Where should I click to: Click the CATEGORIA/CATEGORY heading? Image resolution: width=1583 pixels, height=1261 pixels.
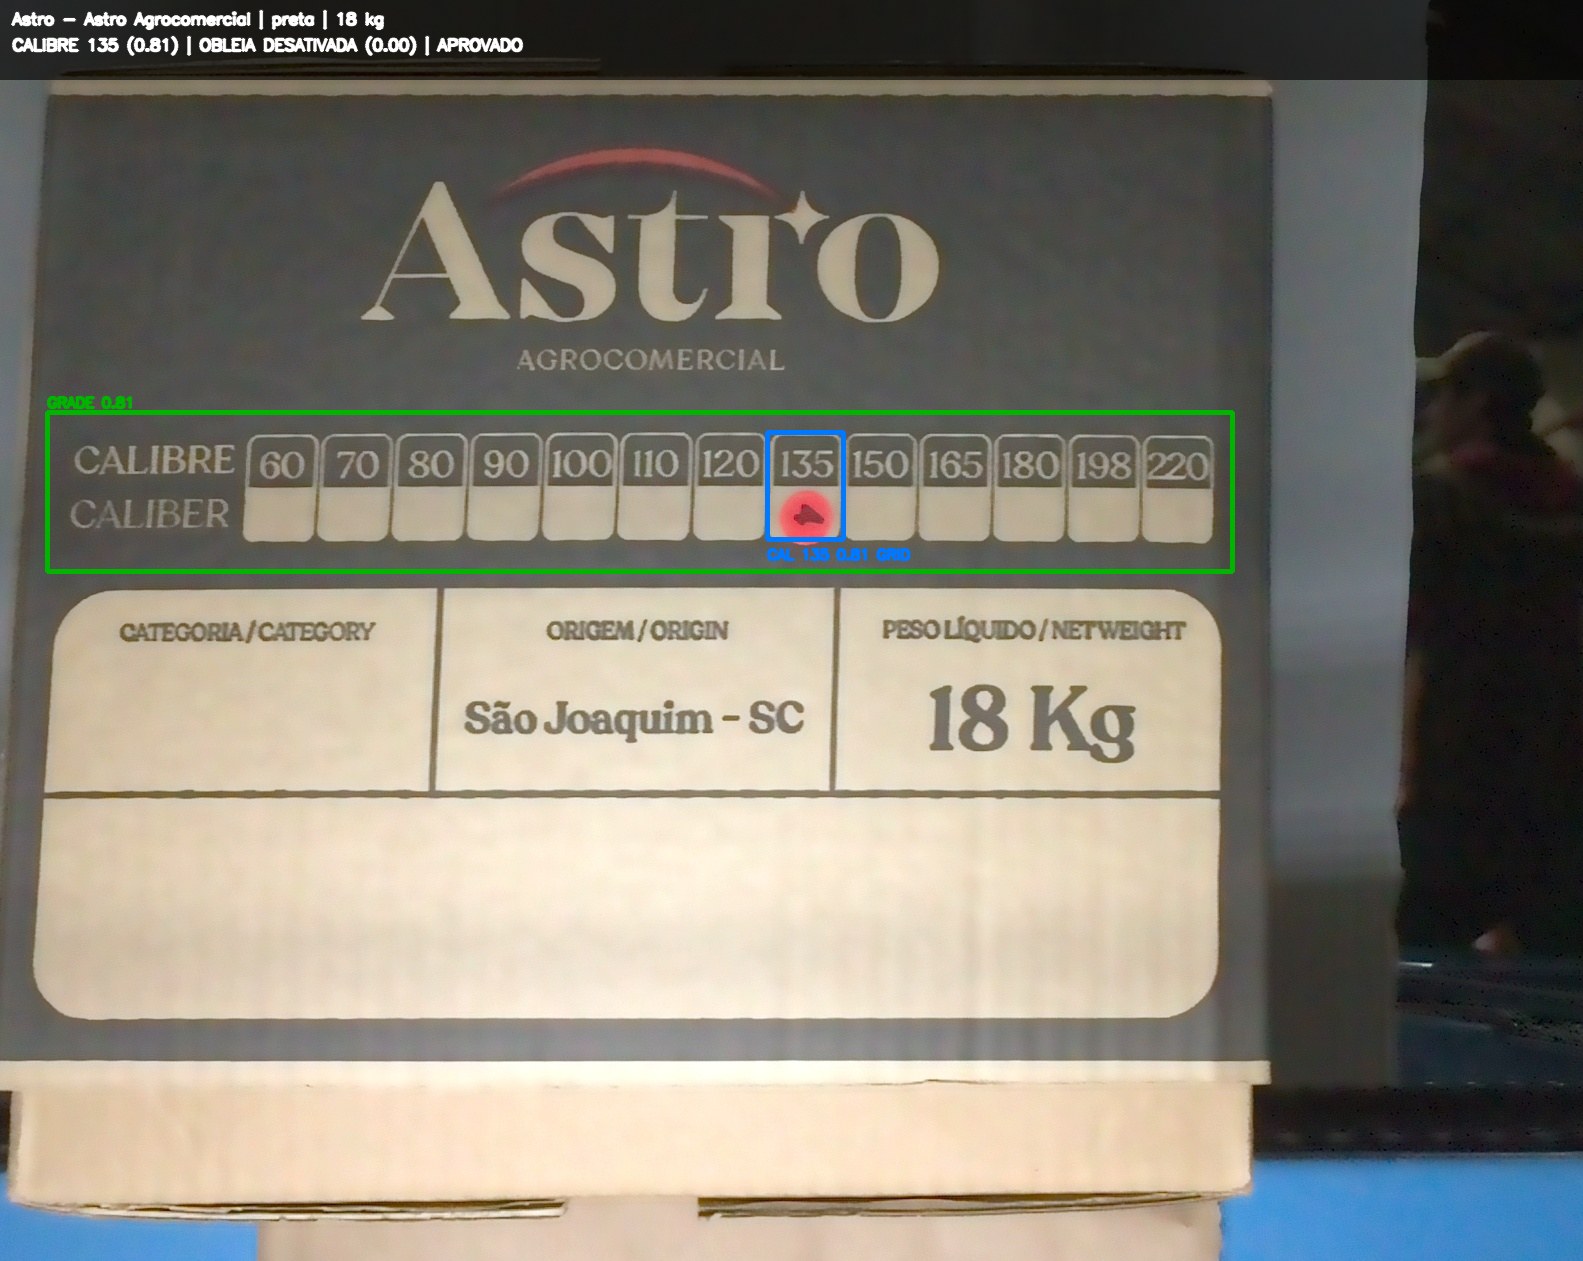247,632
